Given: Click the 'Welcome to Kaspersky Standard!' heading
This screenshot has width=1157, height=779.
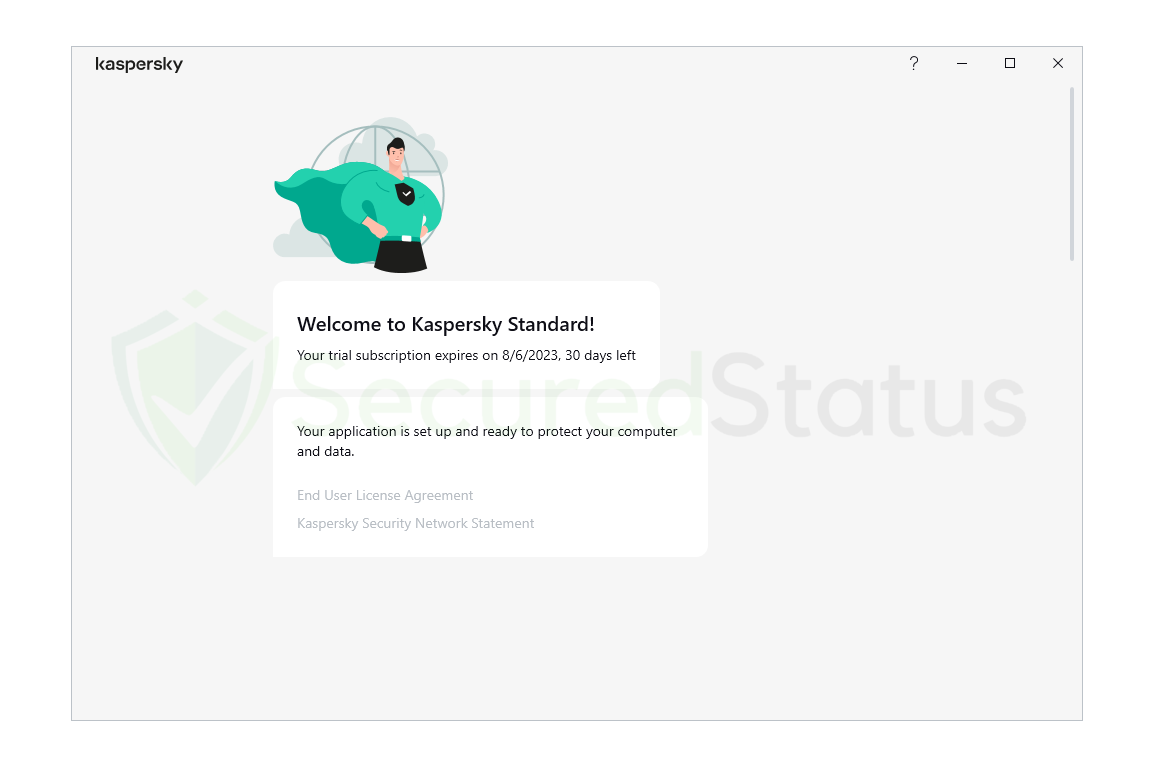Looking at the screenshot, I should (446, 325).
